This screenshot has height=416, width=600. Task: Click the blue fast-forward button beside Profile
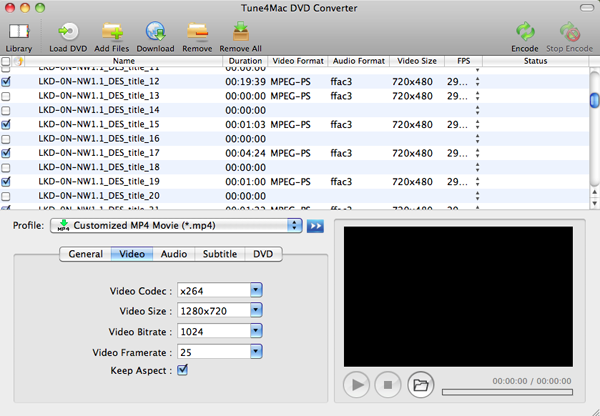click(315, 226)
